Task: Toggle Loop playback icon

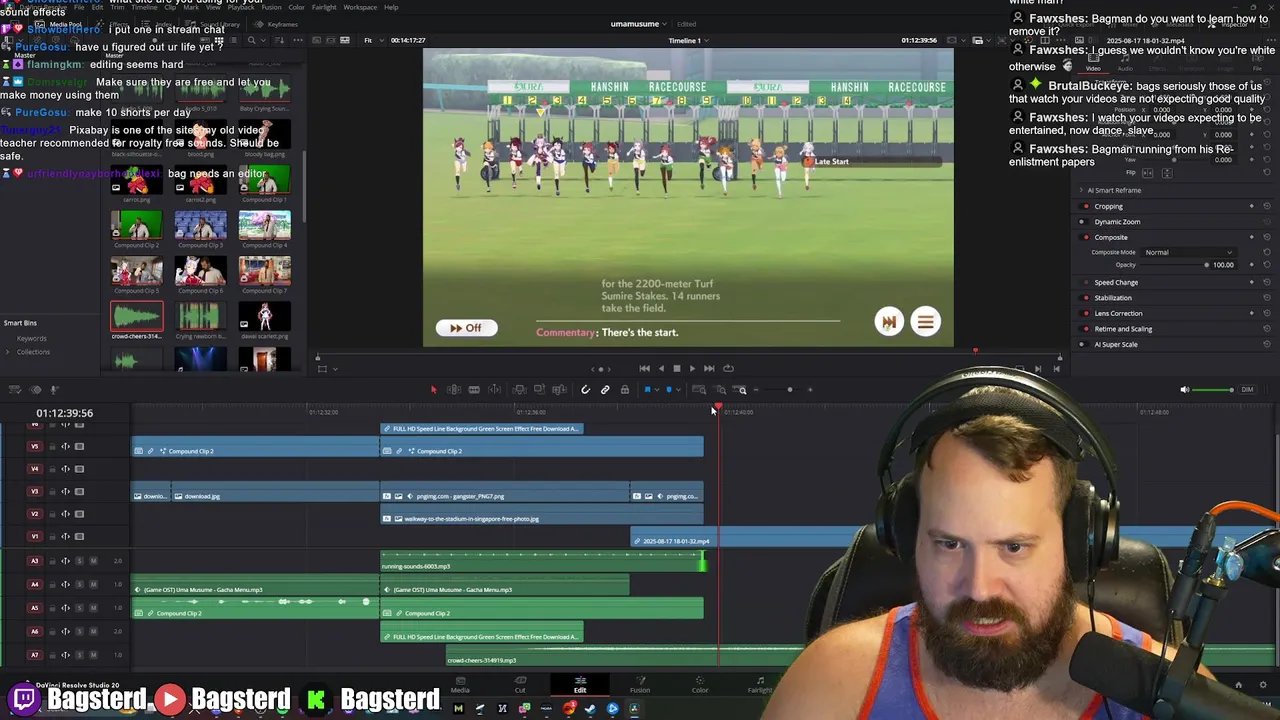Action: [728, 369]
